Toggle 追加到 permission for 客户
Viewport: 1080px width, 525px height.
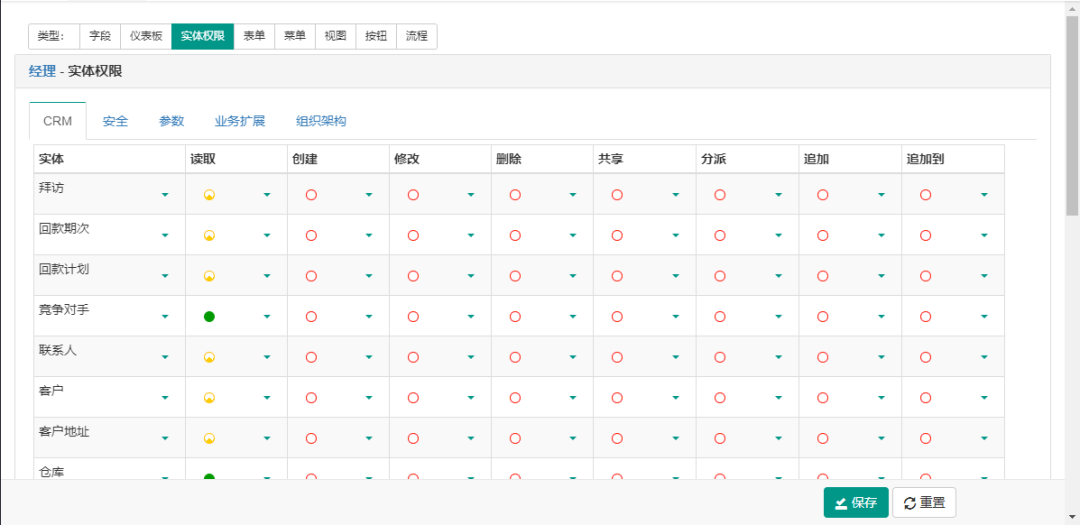coord(926,398)
